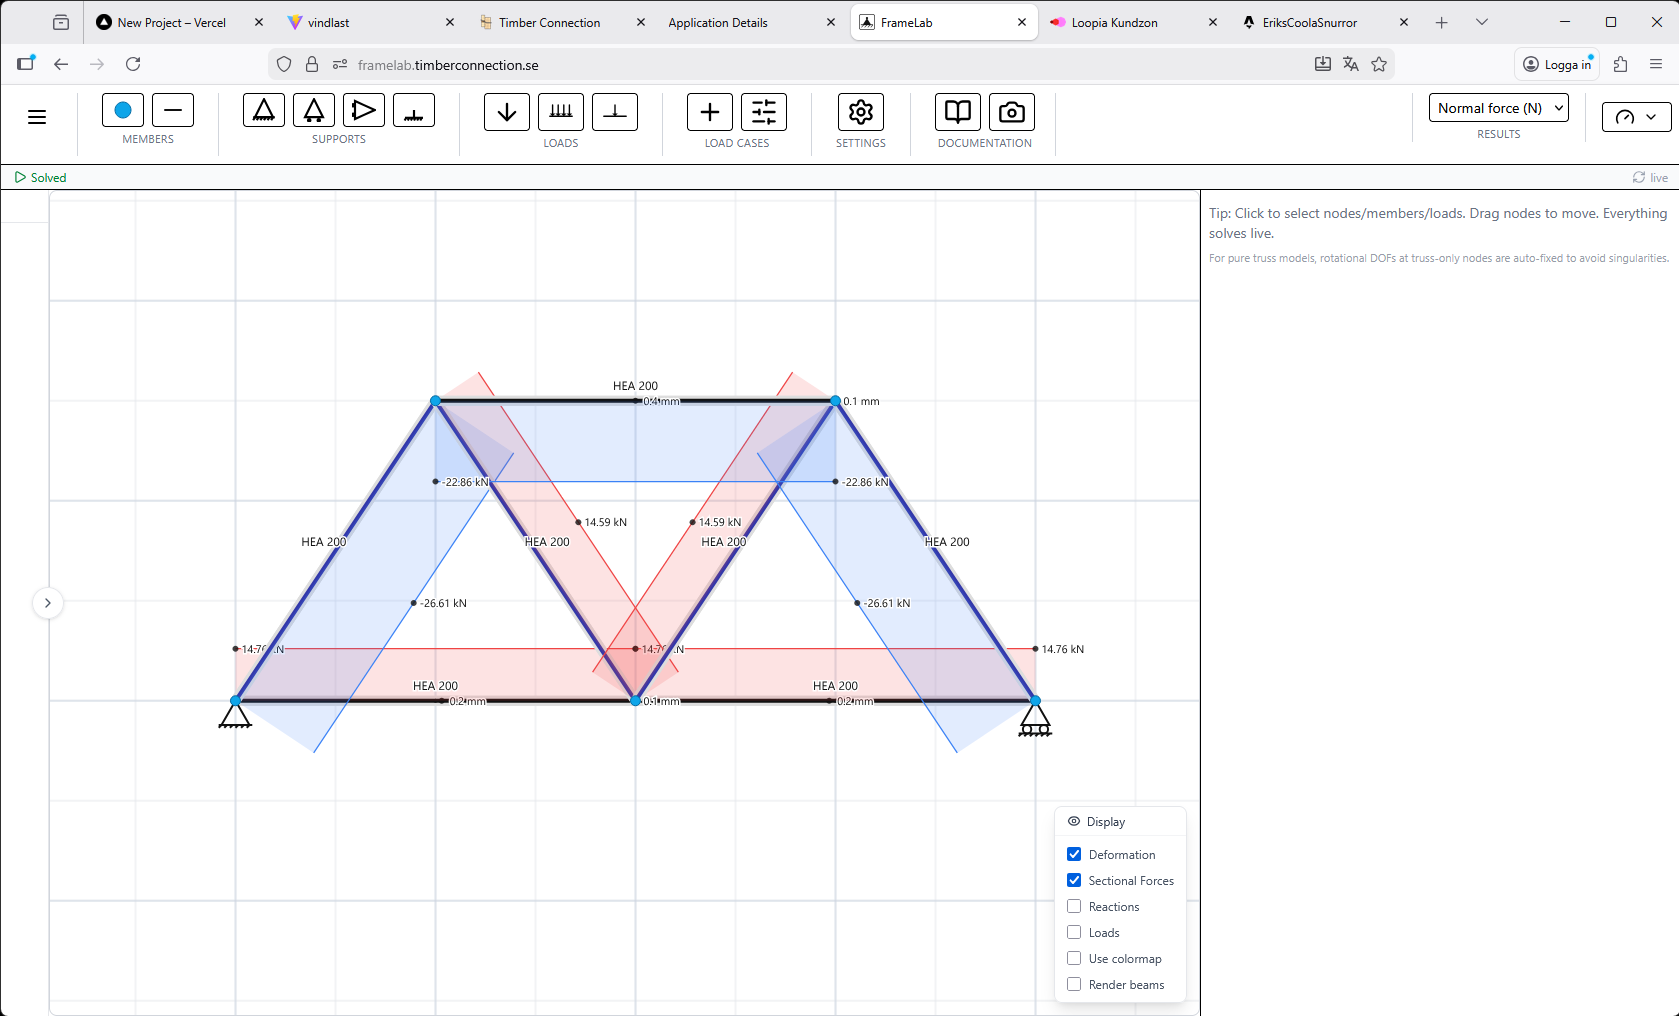Screen dimensions: 1679x1016
Task: Uncheck the Deformation checkbox
Action: [x=1074, y=854]
